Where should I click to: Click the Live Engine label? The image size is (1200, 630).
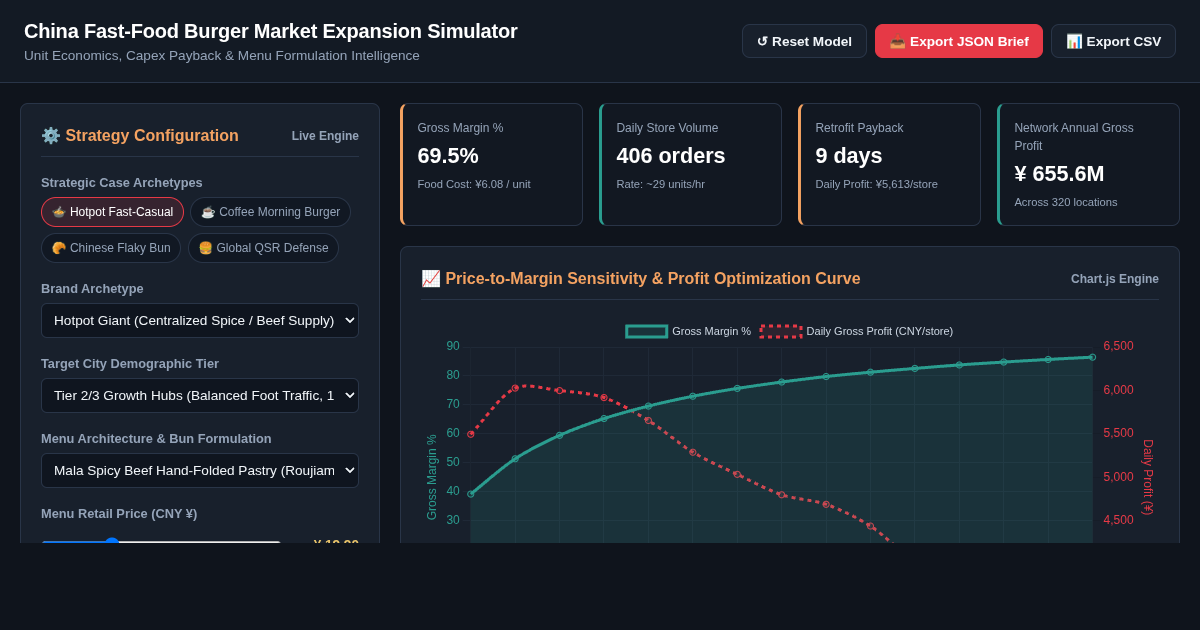tap(325, 136)
